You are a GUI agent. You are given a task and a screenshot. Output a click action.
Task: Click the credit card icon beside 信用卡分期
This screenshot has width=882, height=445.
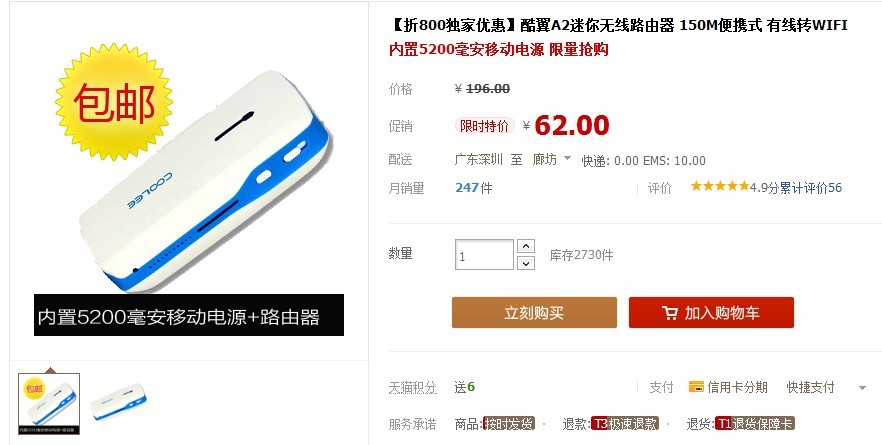[x=696, y=387]
